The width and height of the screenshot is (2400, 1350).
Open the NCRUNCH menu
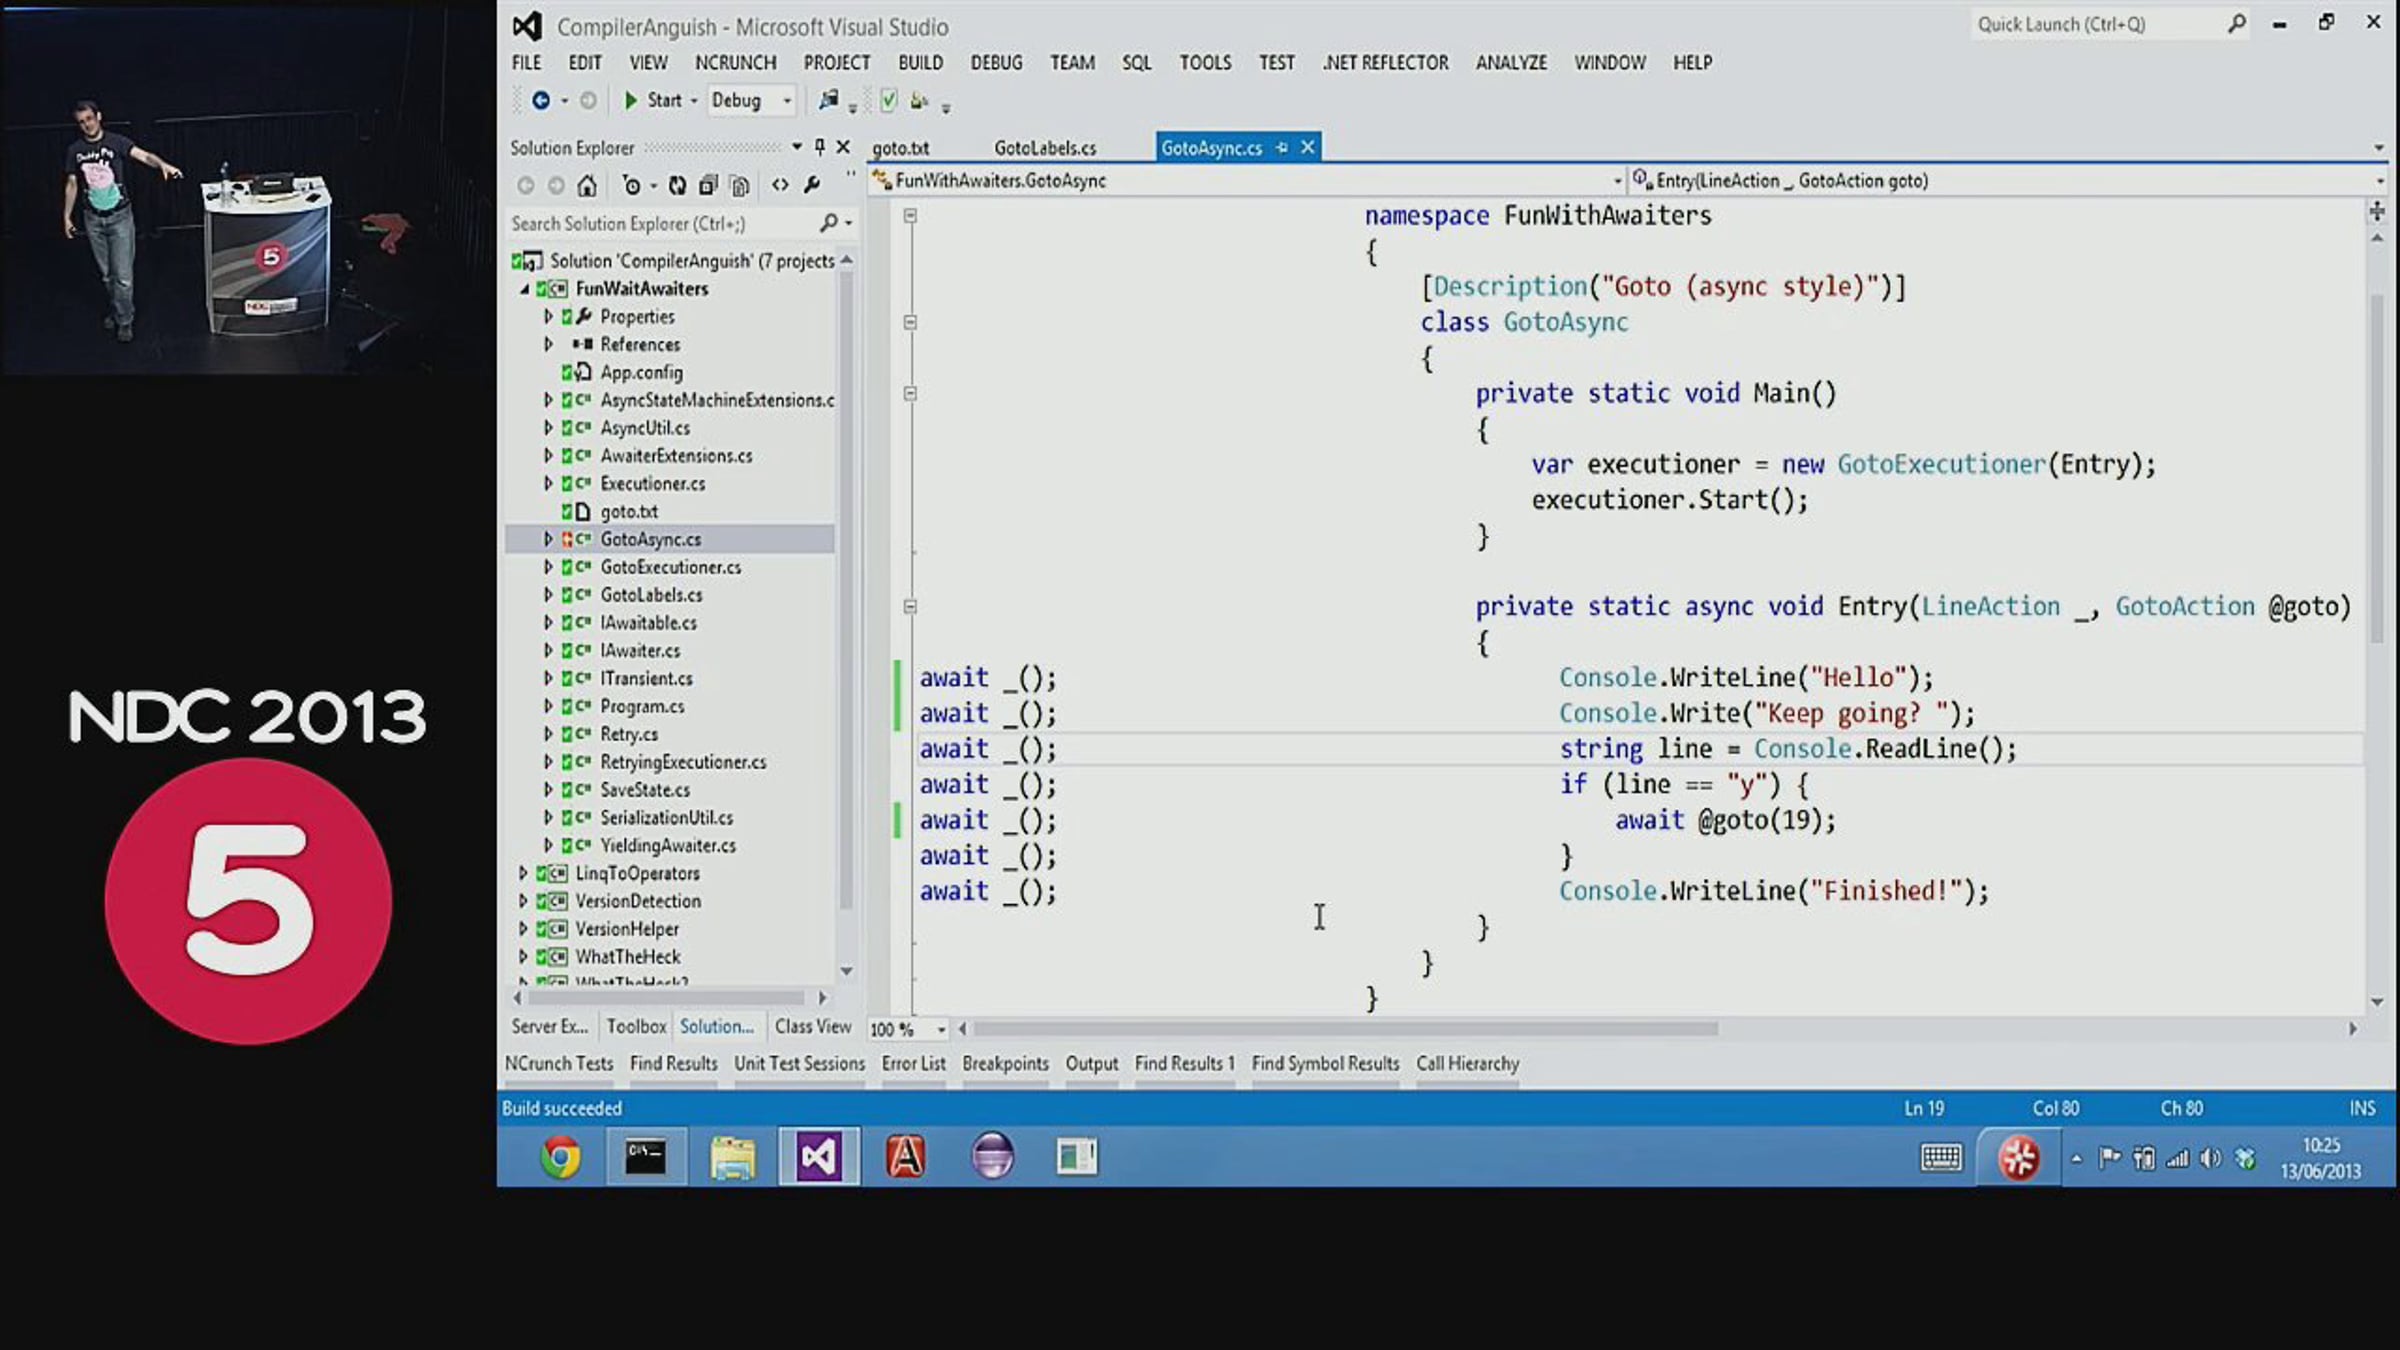coord(735,62)
